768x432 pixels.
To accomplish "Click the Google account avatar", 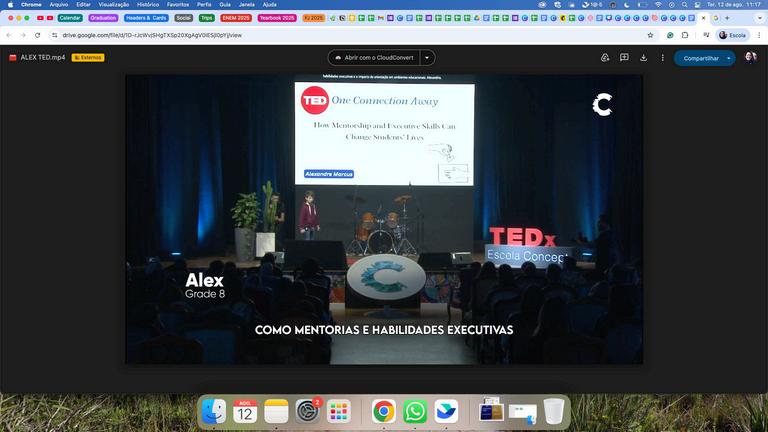I will pos(750,58).
